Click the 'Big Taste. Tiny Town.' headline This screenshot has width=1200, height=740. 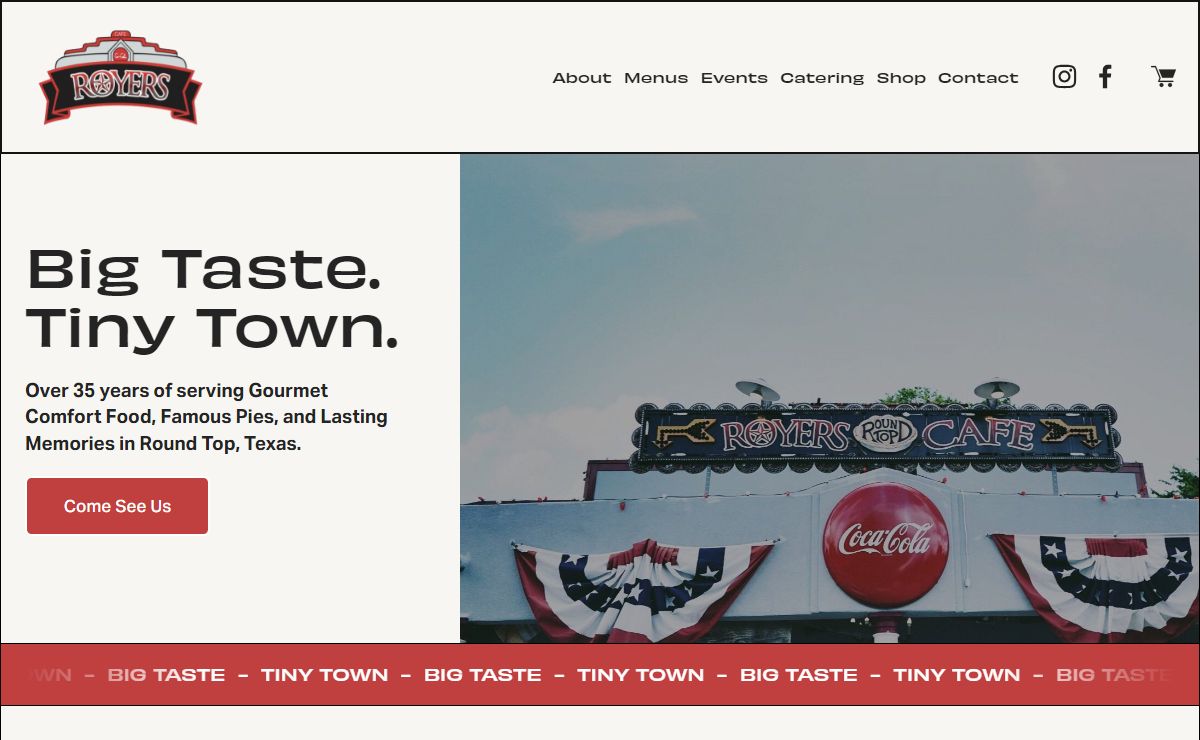tap(212, 297)
